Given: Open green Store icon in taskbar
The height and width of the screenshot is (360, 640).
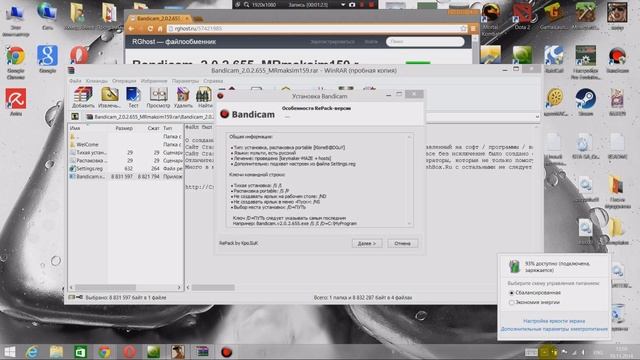Looking at the screenshot, I should 80,352.
